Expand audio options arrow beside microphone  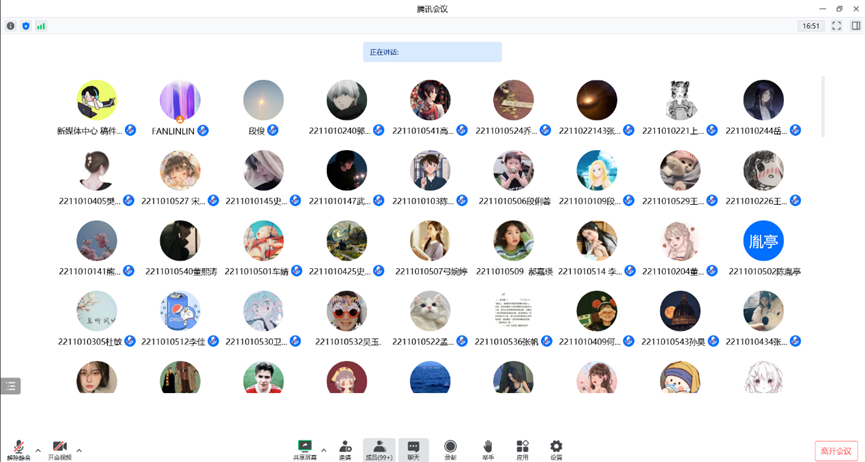coord(38,450)
